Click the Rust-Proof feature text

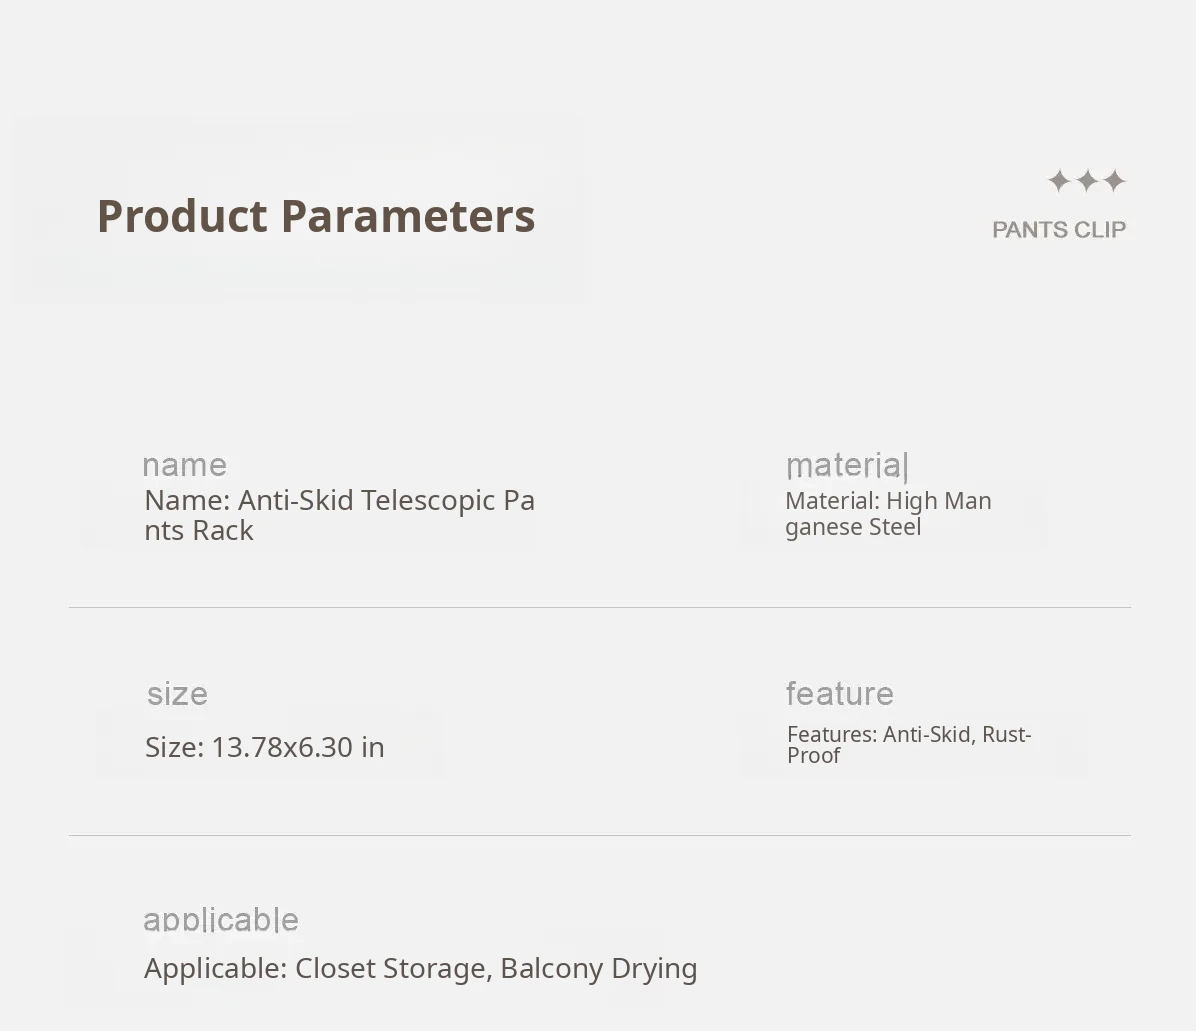click(x=1006, y=735)
